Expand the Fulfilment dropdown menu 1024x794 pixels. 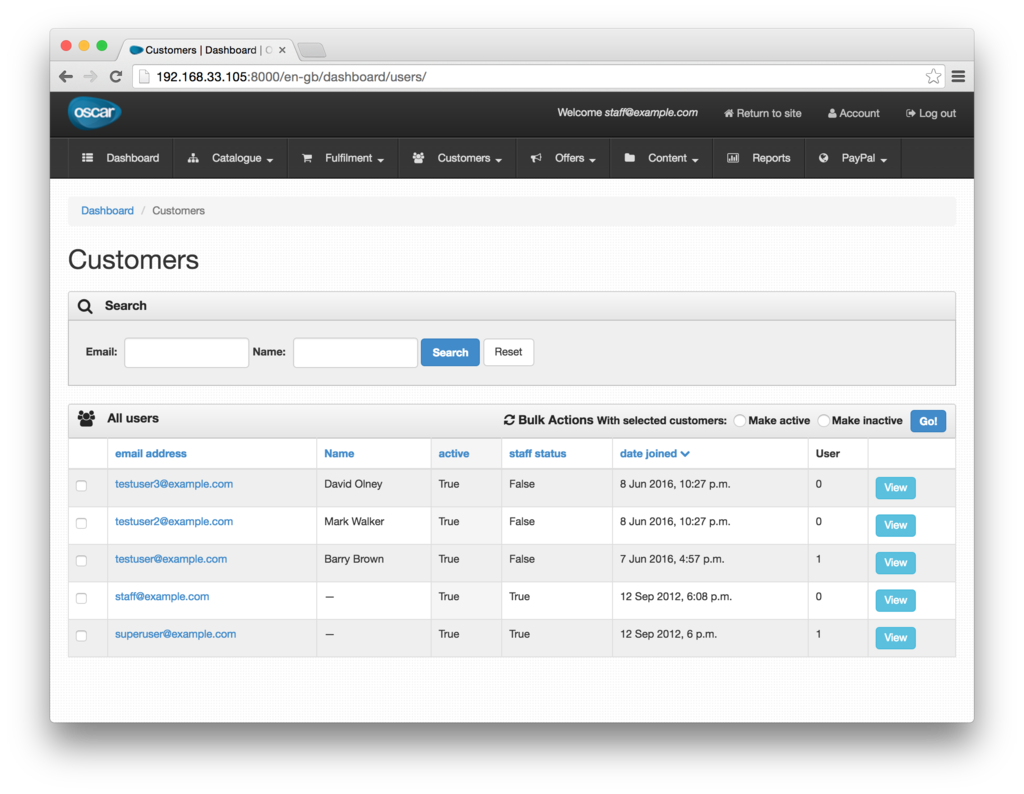coord(343,158)
